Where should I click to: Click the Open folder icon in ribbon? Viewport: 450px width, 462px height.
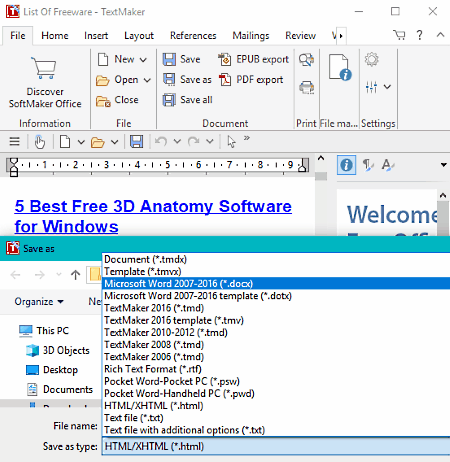(102, 80)
